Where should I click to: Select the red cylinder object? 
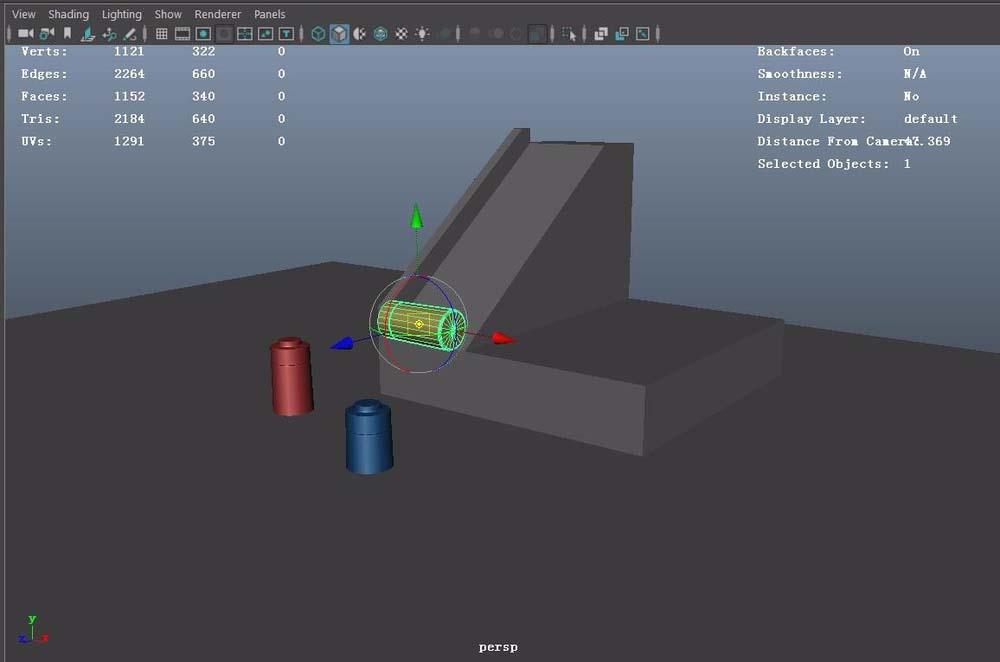point(291,377)
